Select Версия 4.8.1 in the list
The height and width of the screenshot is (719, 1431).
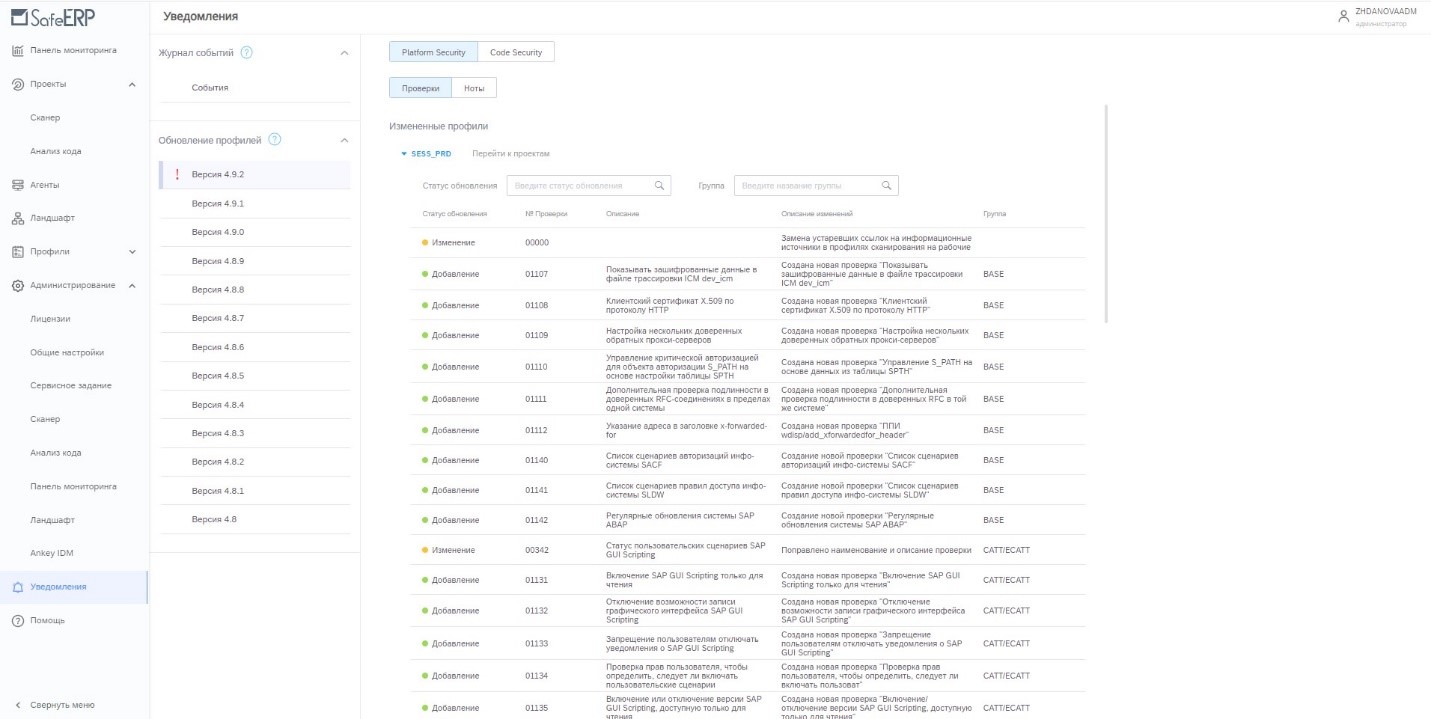point(255,491)
